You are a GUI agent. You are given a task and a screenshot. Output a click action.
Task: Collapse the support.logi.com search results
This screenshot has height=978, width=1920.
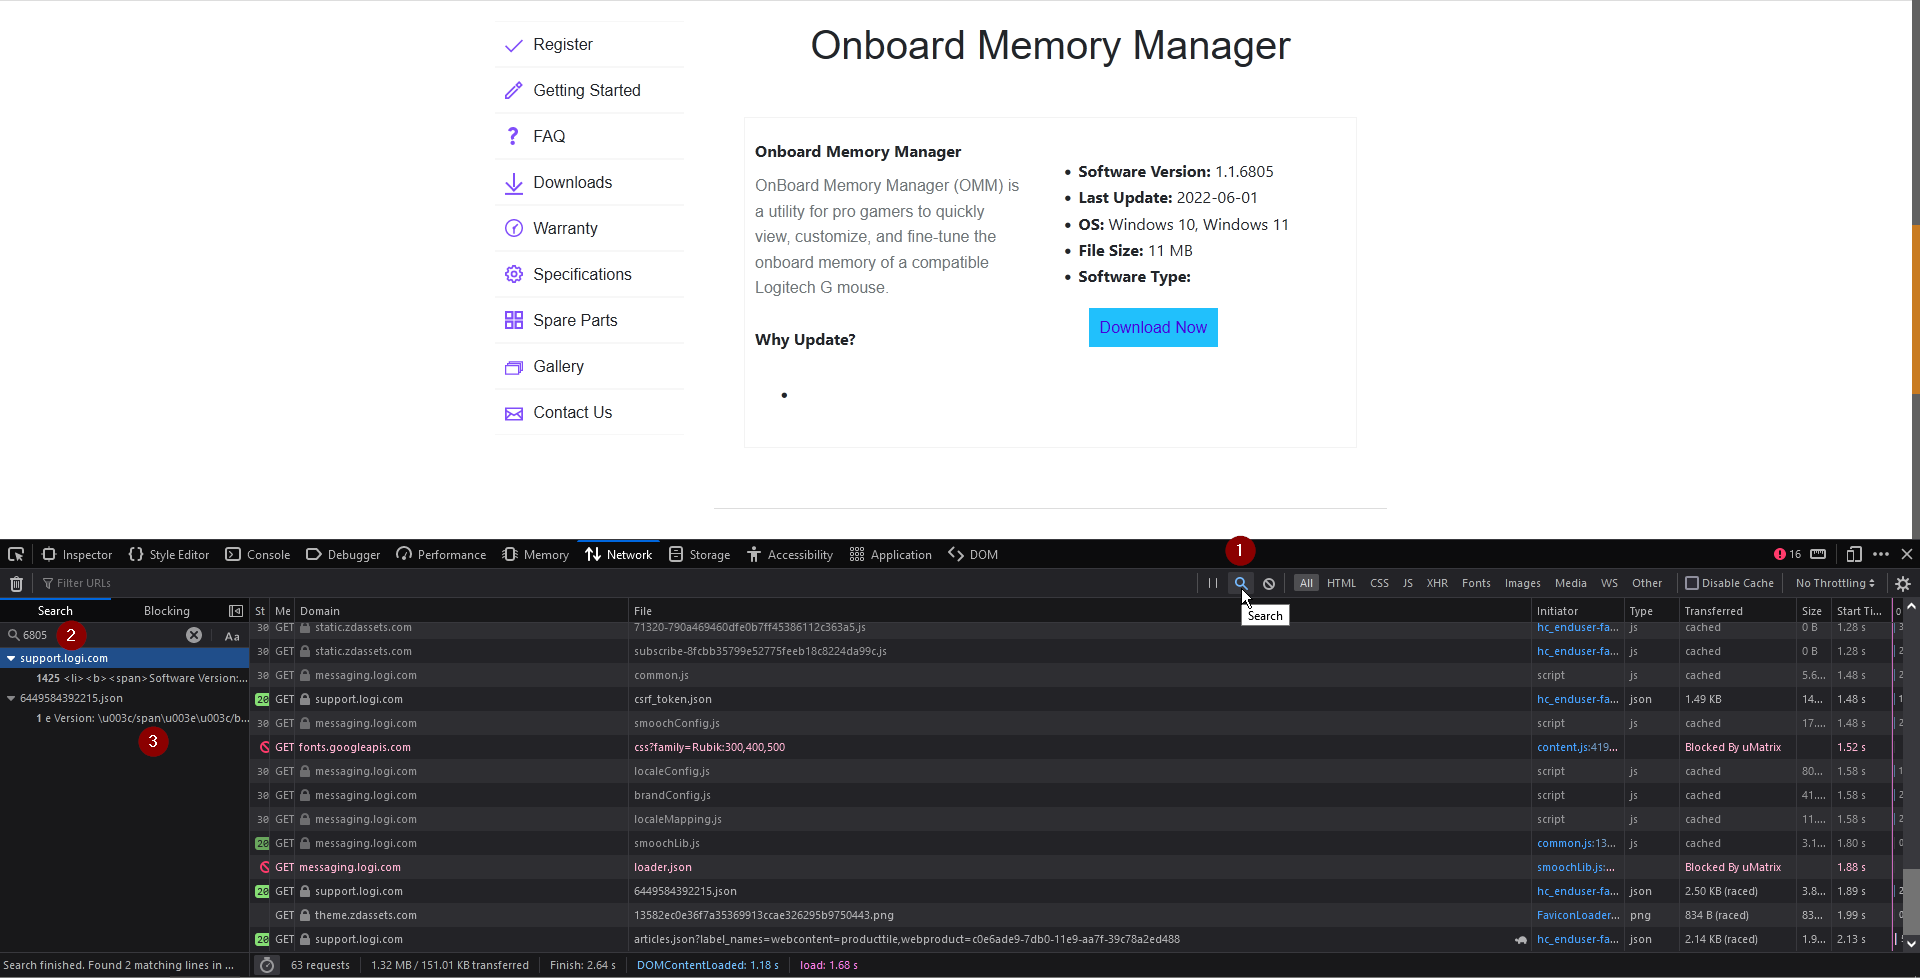tap(11, 658)
